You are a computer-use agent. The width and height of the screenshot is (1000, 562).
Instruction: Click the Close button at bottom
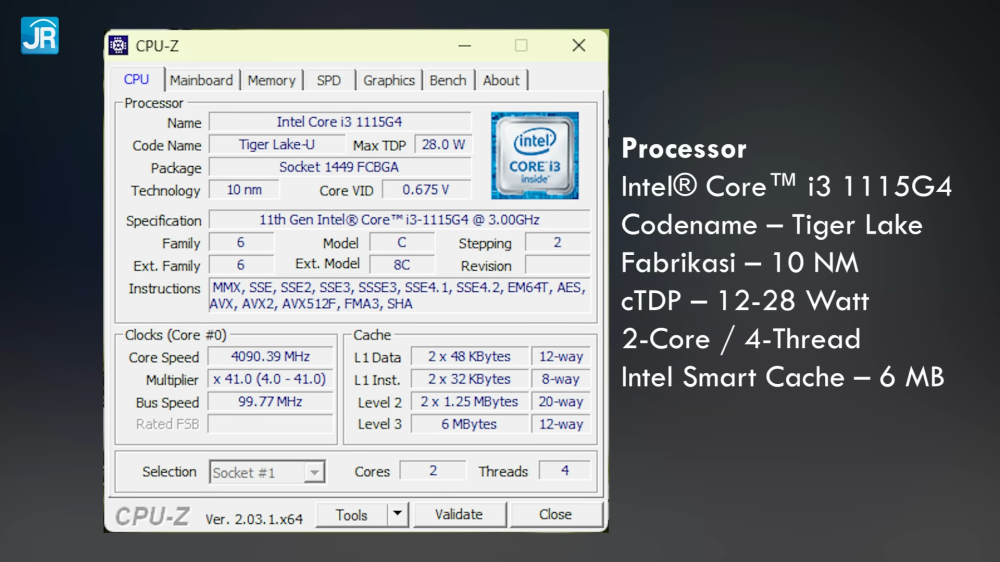(555, 514)
